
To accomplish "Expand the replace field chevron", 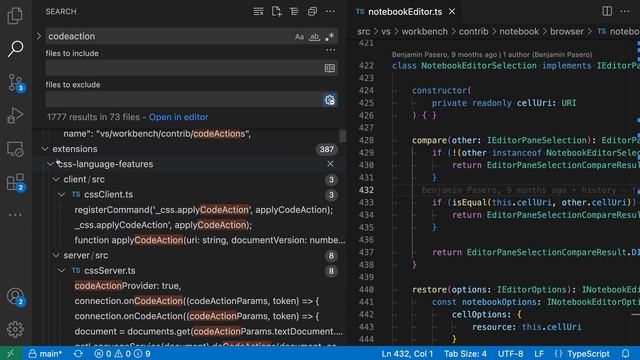I will (39, 36).
